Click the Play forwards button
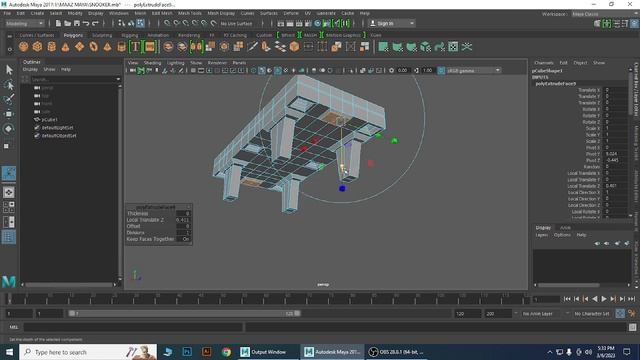This screenshot has height=360, width=640. pyautogui.click(x=604, y=299)
